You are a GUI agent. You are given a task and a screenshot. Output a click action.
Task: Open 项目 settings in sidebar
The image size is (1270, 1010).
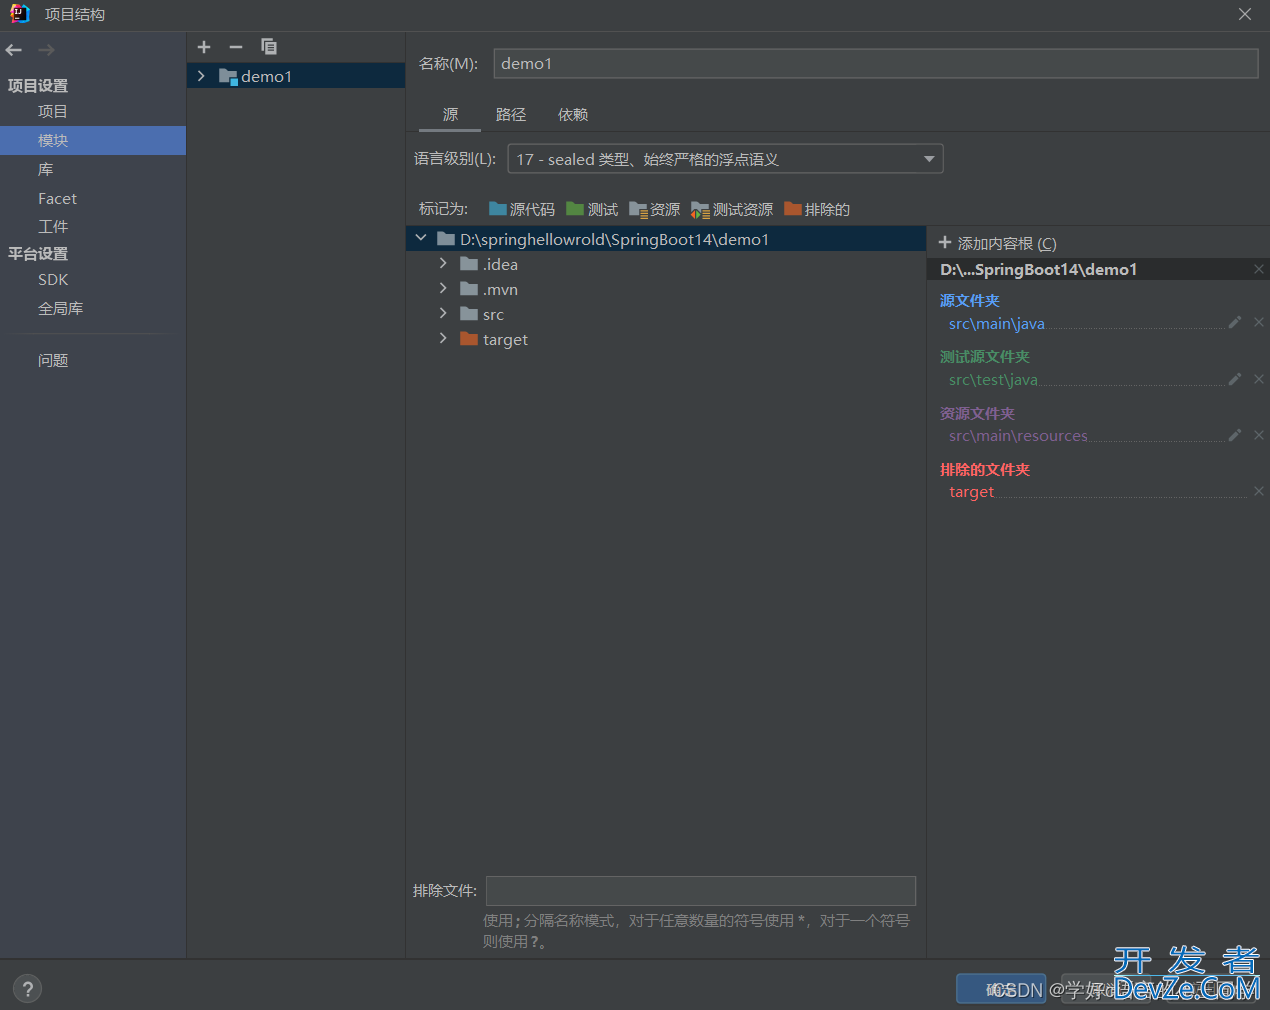(53, 112)
